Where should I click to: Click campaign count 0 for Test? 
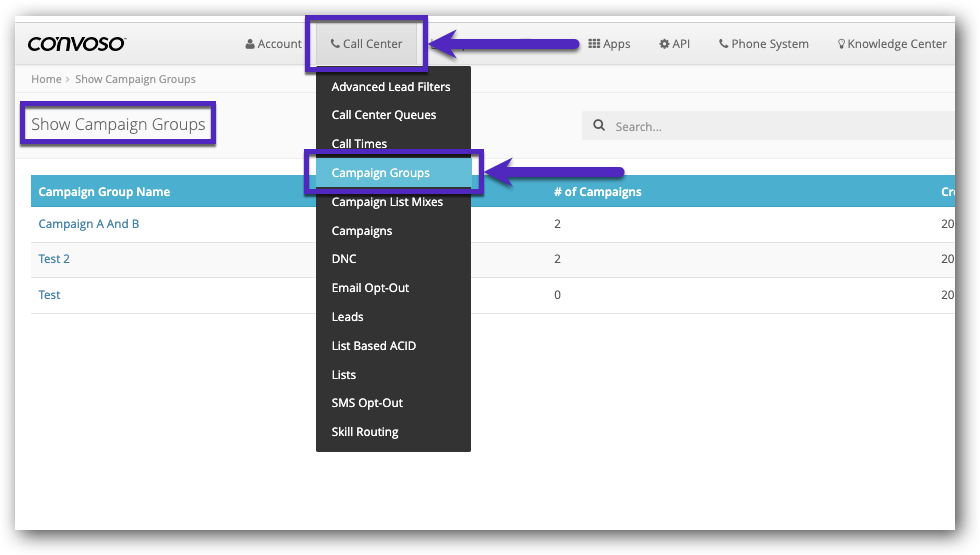pos(558,295)
